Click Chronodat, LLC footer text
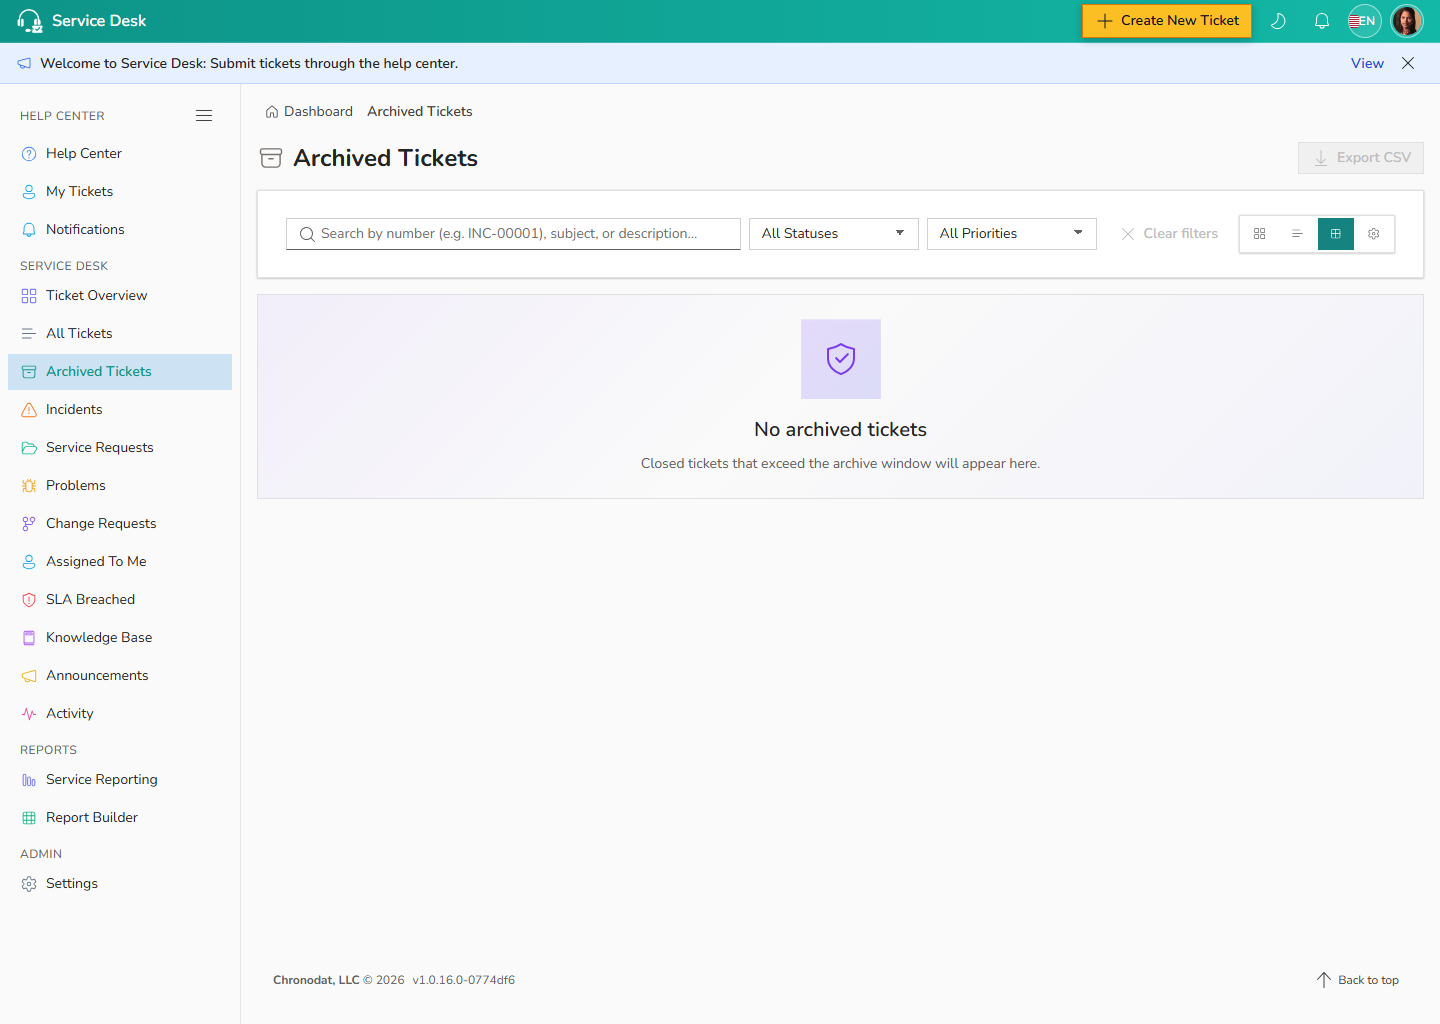 point(316,980)
